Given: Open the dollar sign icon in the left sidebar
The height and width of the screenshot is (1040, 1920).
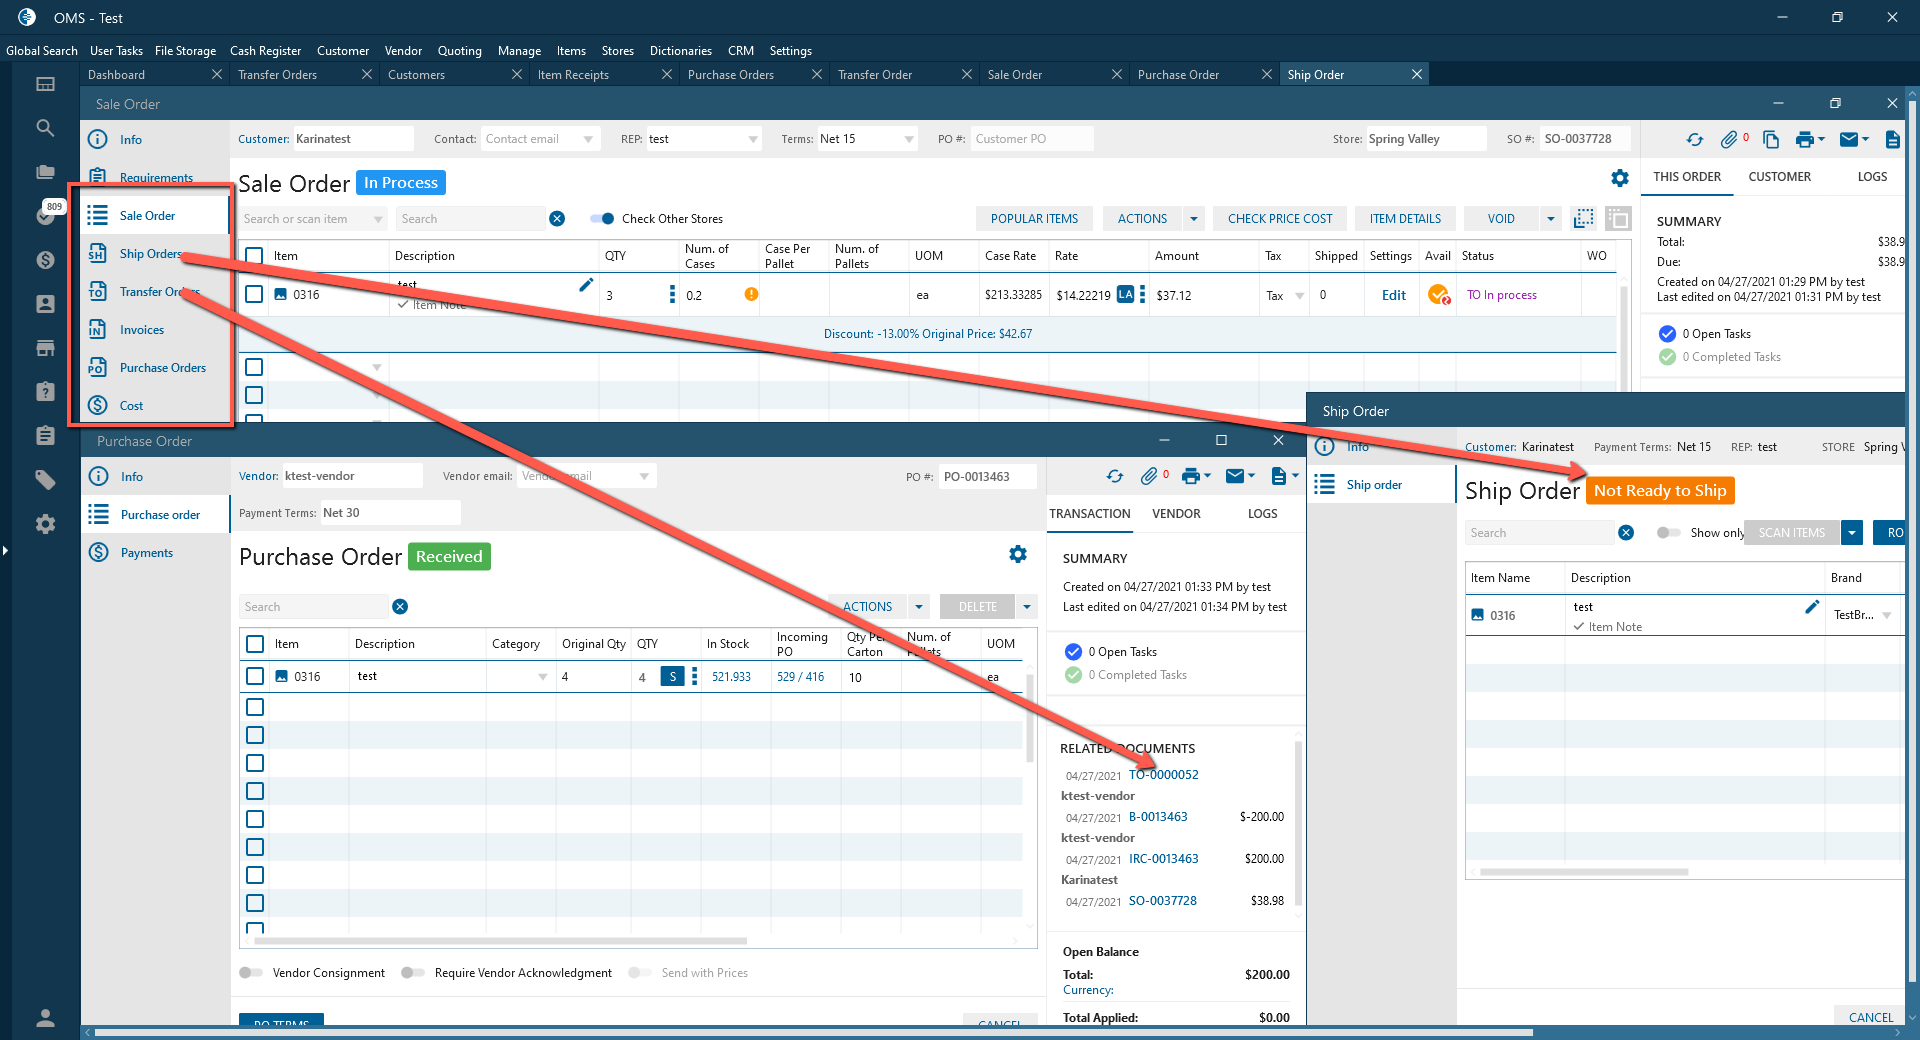Looking at the screenshot, I should (x=45, y=260).
